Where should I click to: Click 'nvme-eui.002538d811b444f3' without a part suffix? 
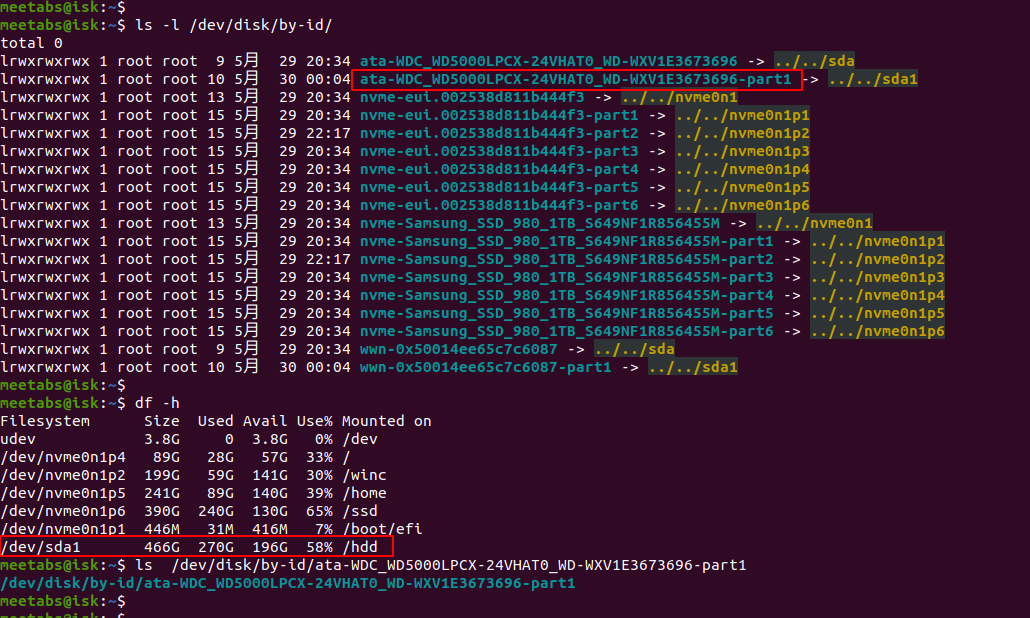click(472, 97)
